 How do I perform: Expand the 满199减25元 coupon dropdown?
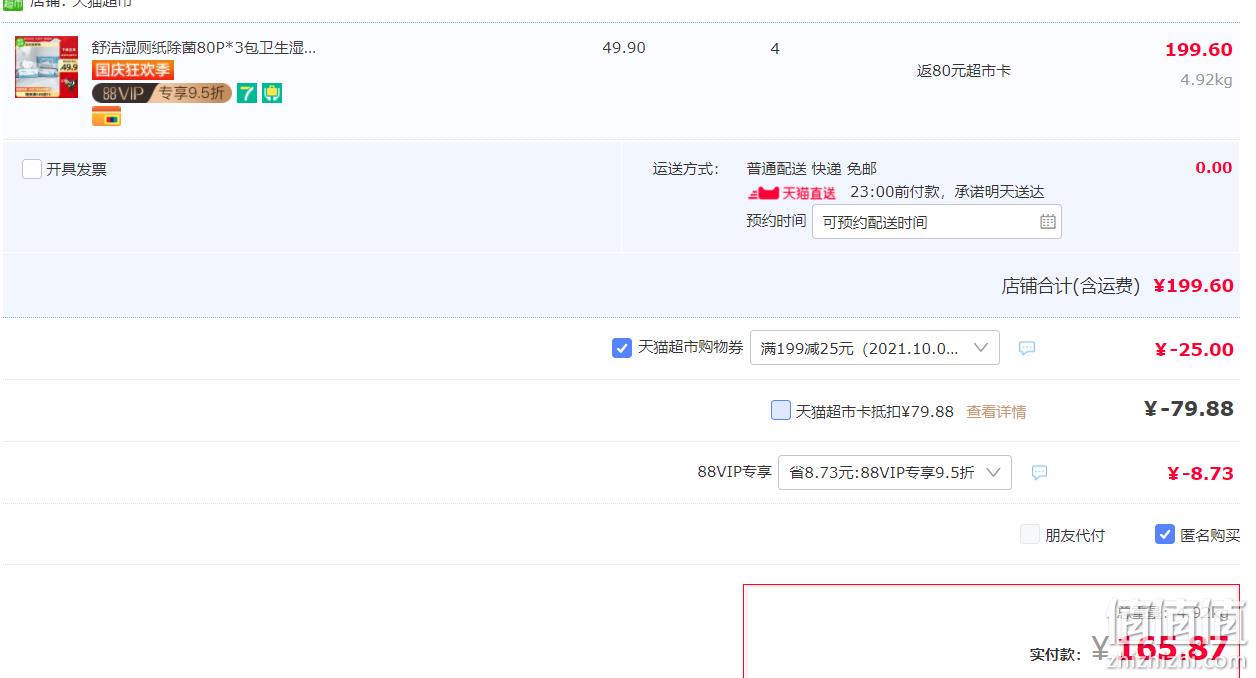[874, 348]
